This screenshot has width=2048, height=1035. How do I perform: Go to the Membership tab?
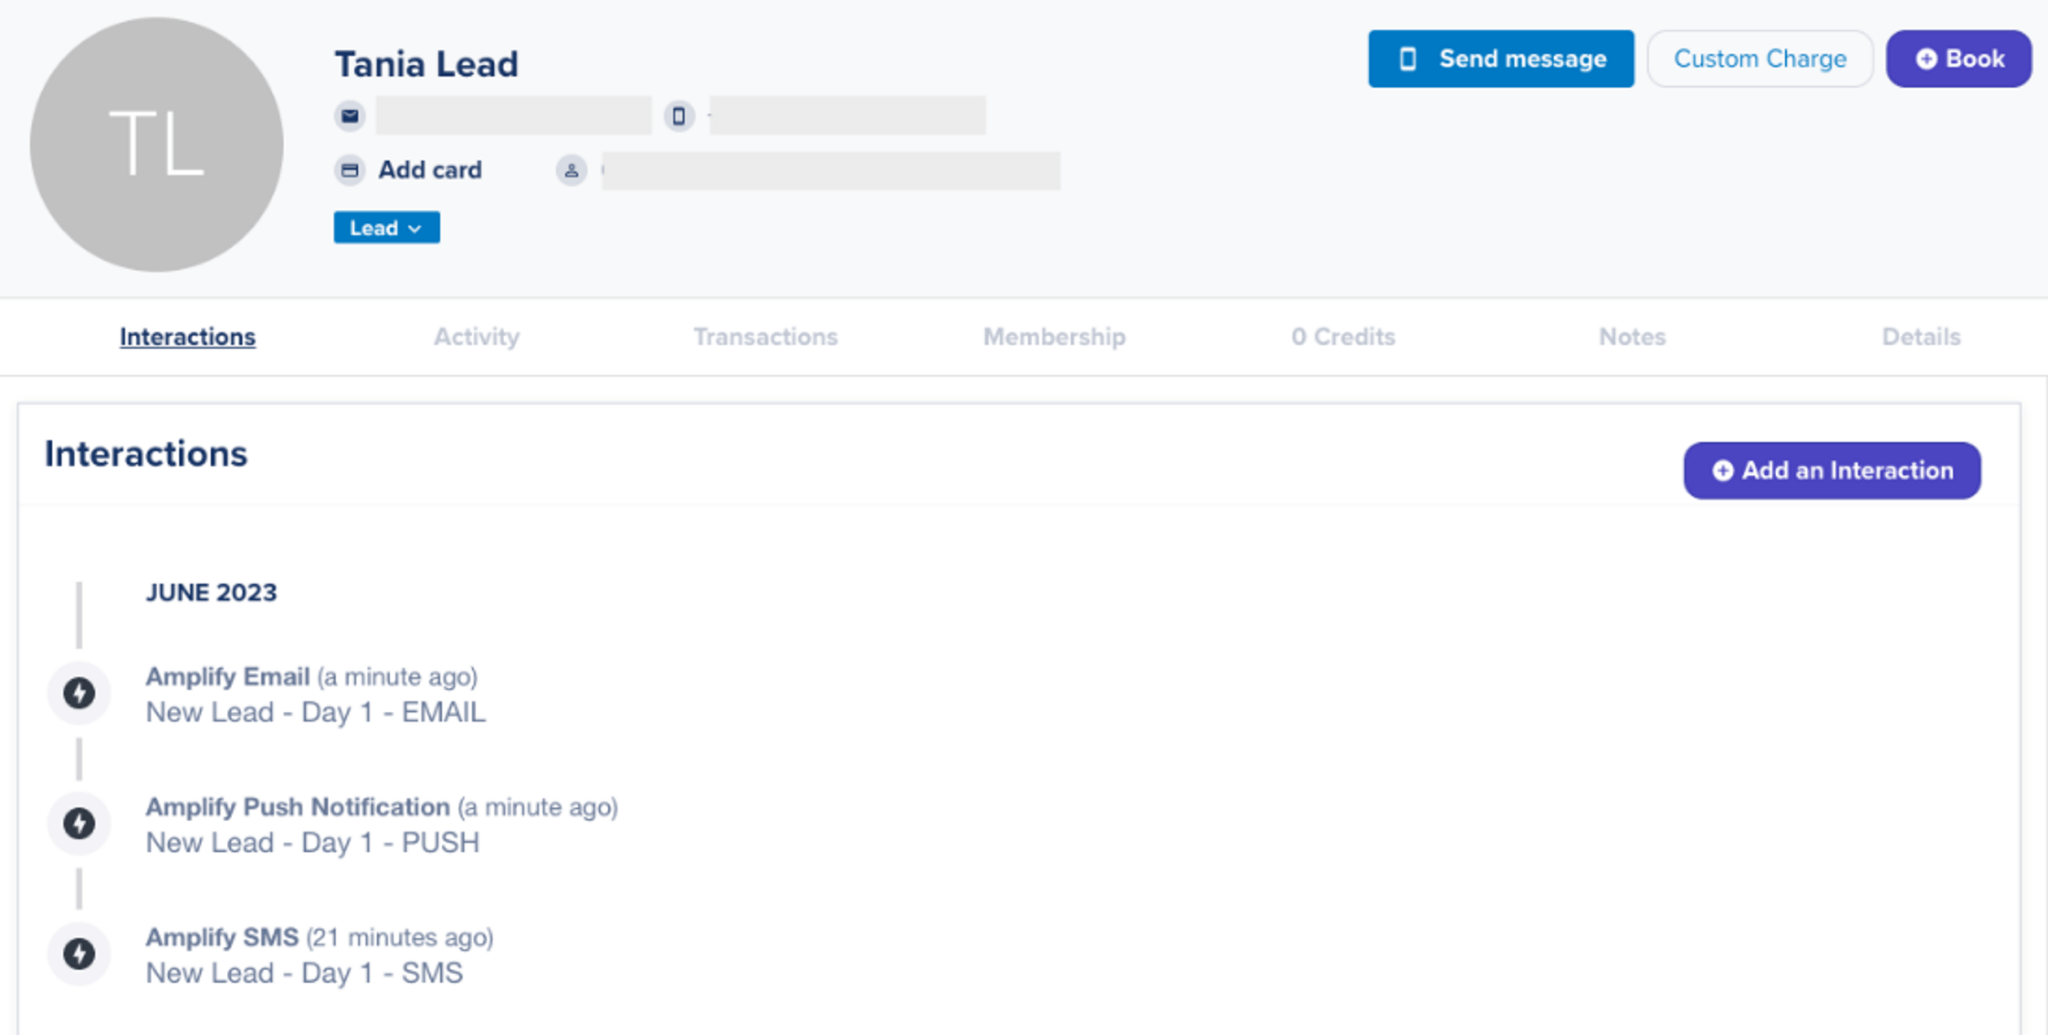(x=1054, y=337)
